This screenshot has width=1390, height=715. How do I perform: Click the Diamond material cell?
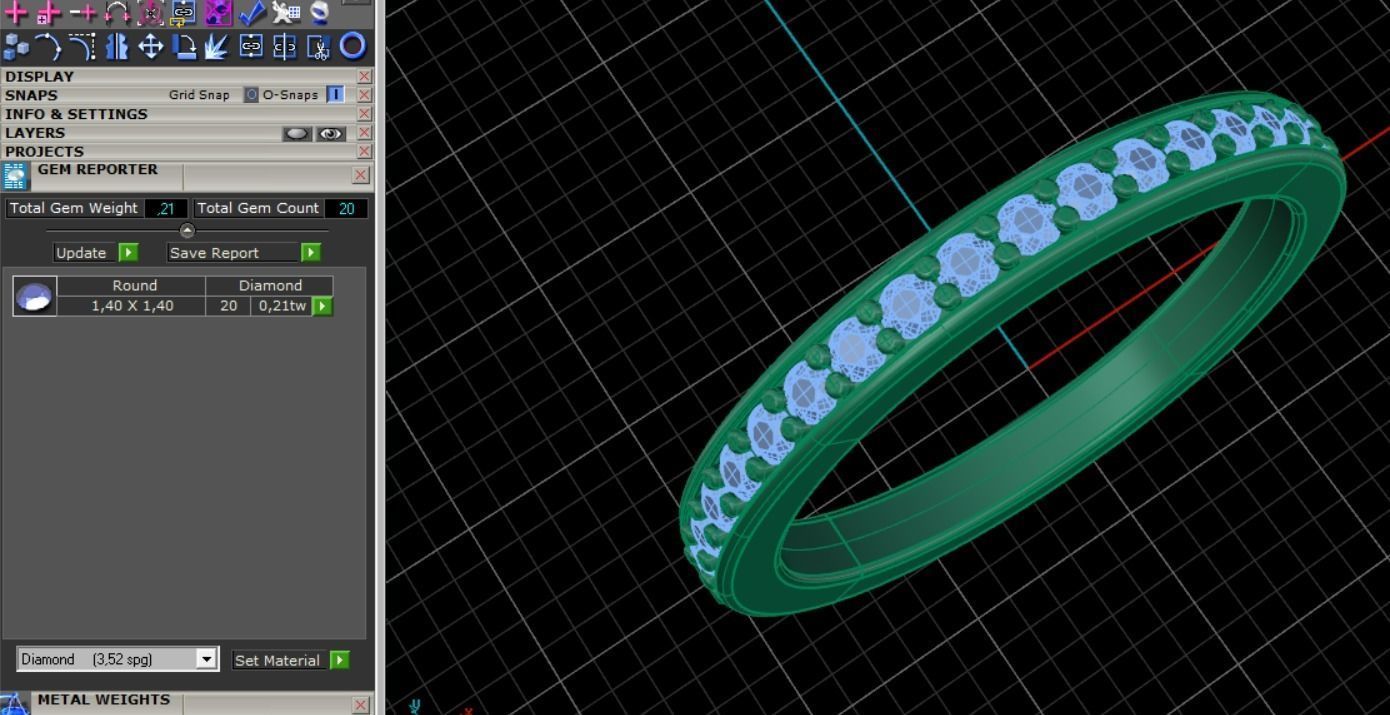[x=270, y=285]
